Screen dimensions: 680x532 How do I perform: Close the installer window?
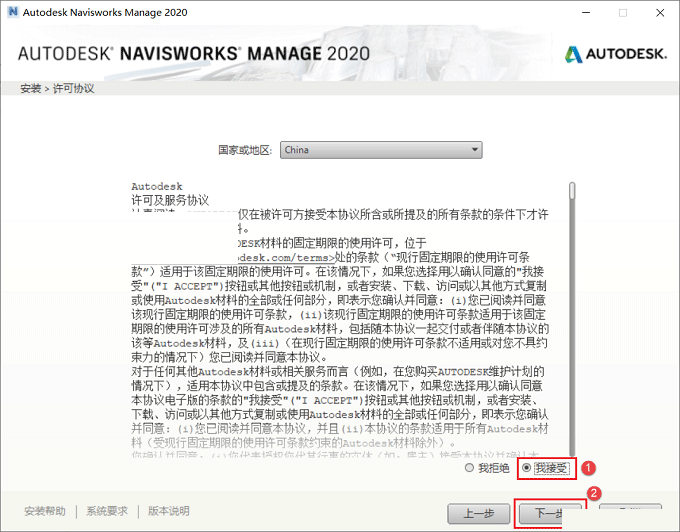(660, 13)
